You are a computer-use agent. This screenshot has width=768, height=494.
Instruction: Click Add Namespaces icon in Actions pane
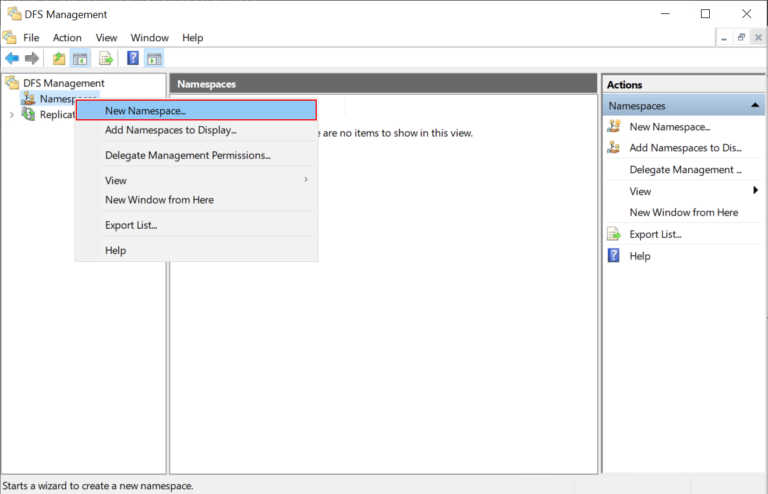[614, 148]
